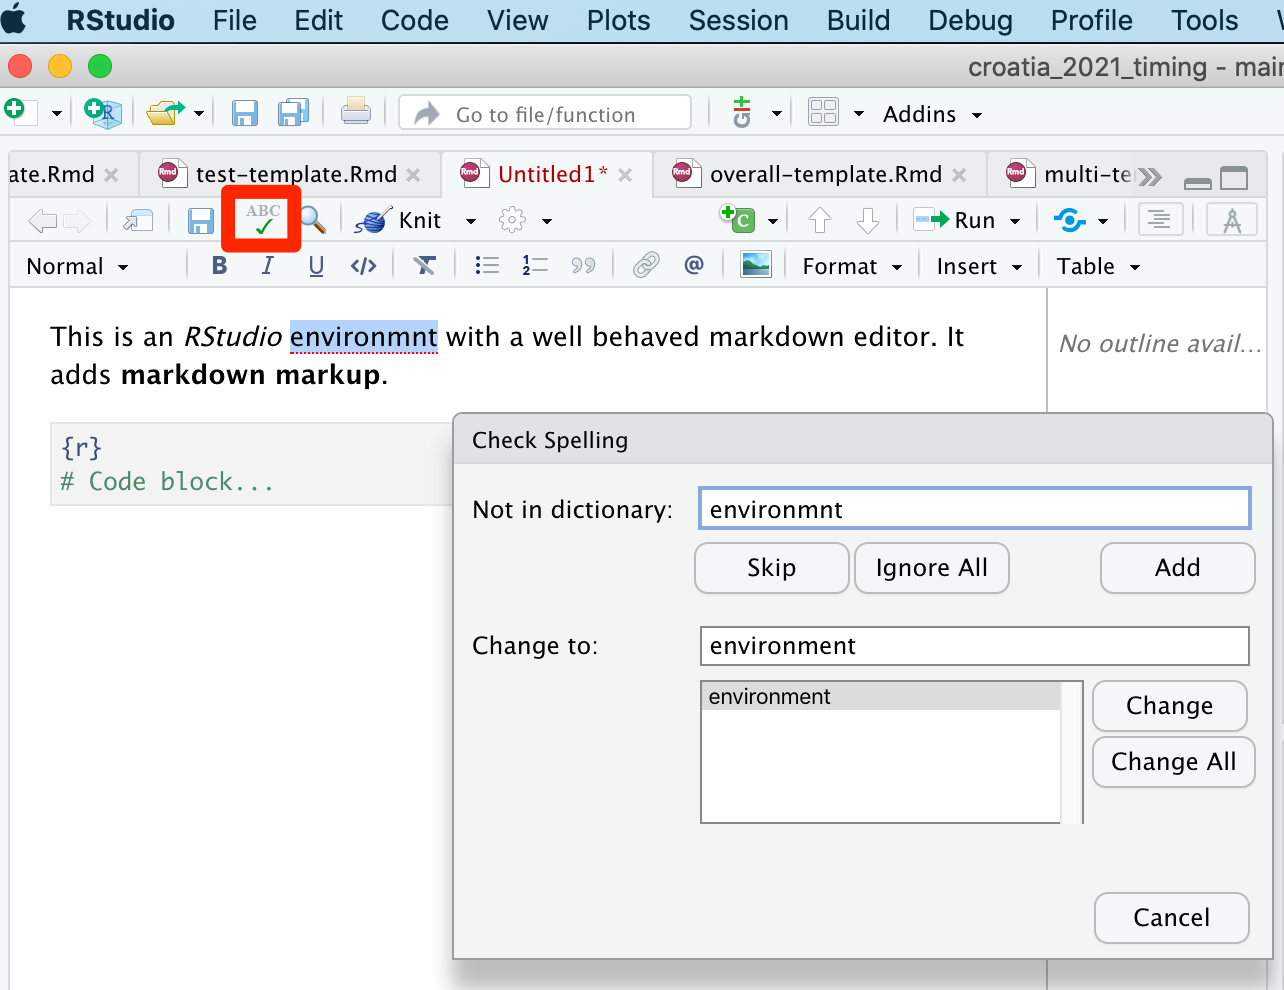Go to previous chunk up arrow
Screen dimensions: 1284x990
[820, 220]
